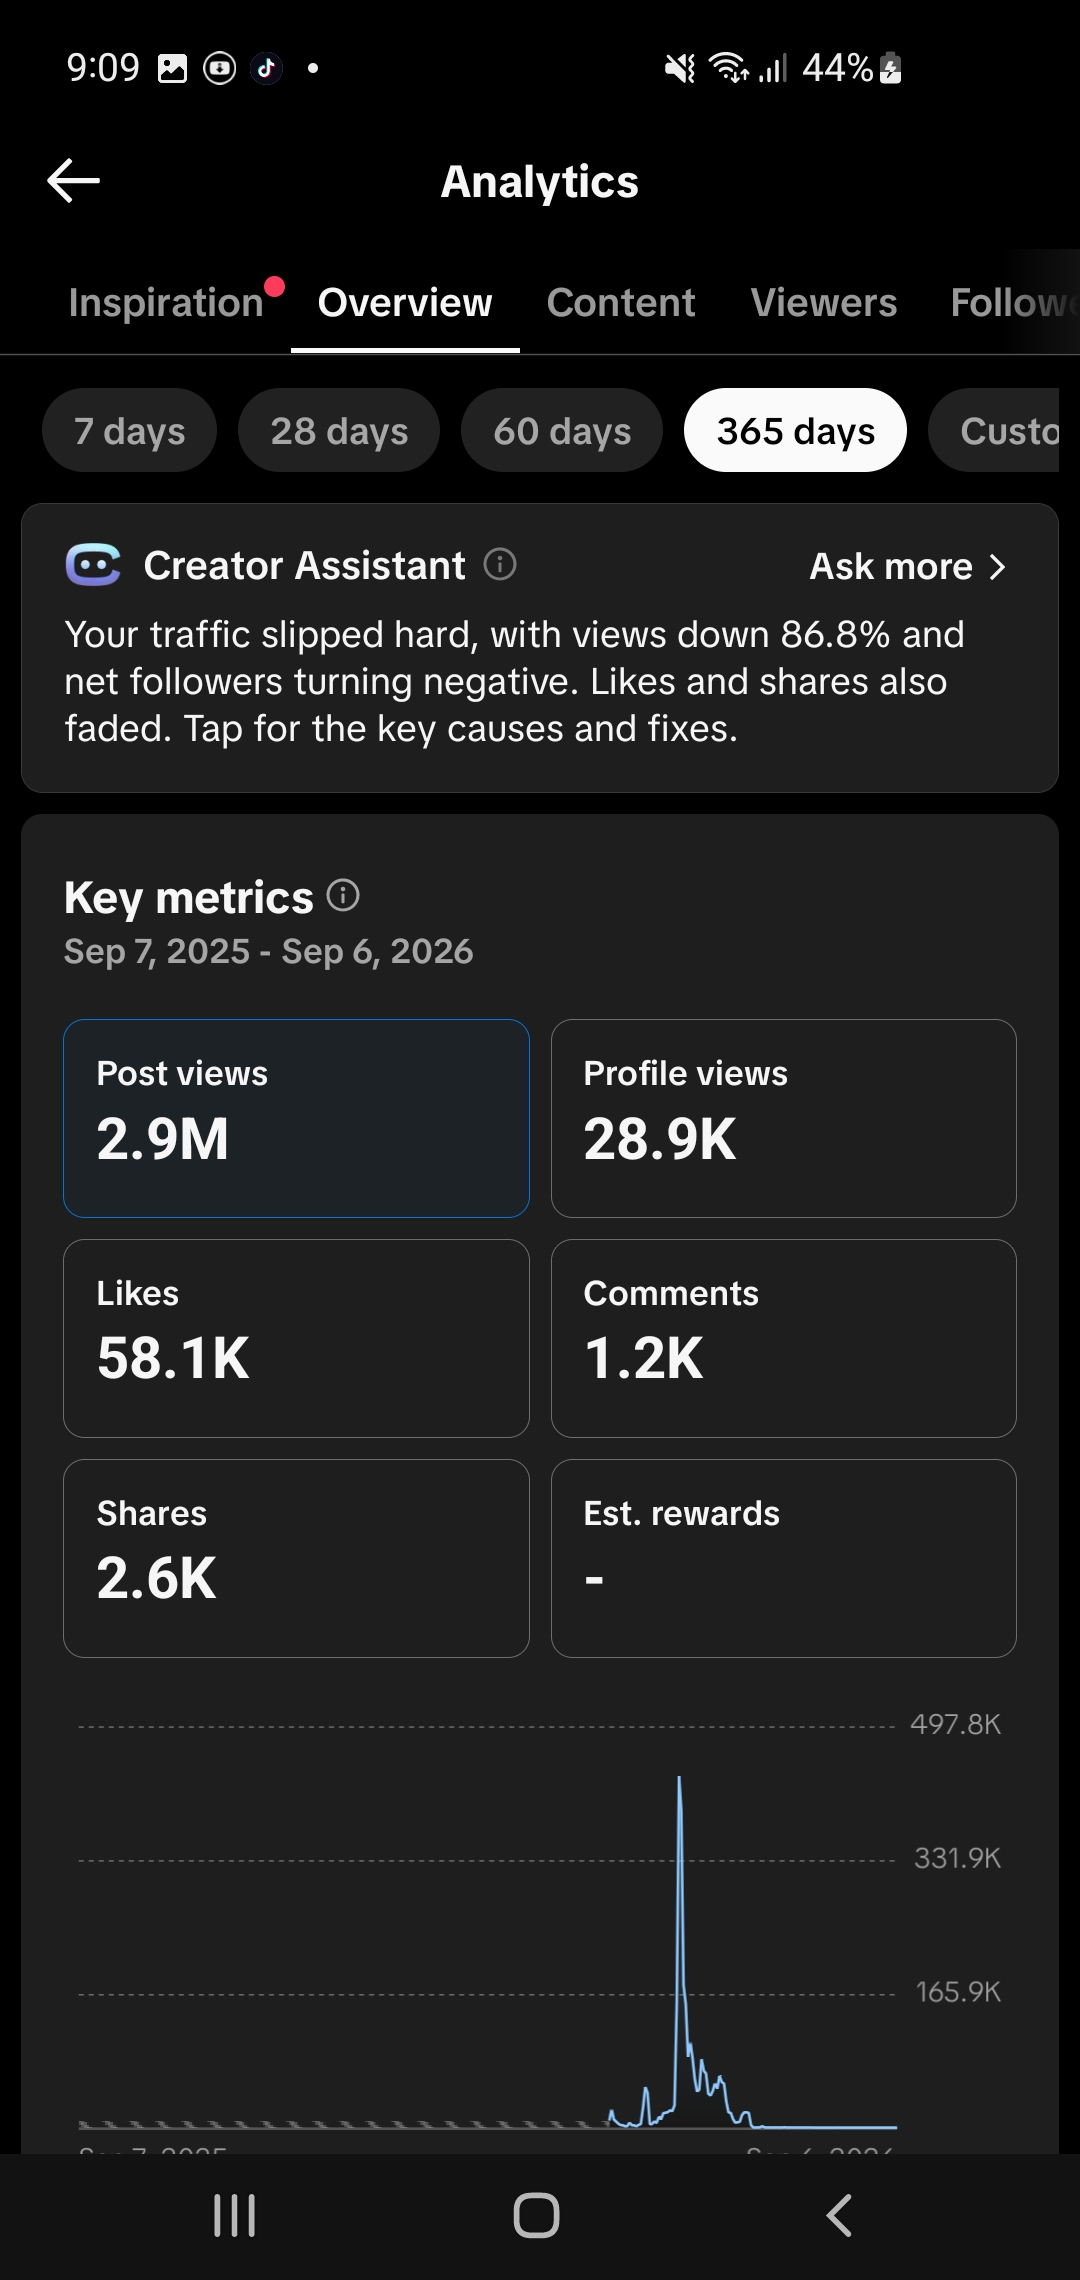Viewport: 1080px width, 2280px height.
Task: Tap the Android home button
Action: (x=537, y=2215)
